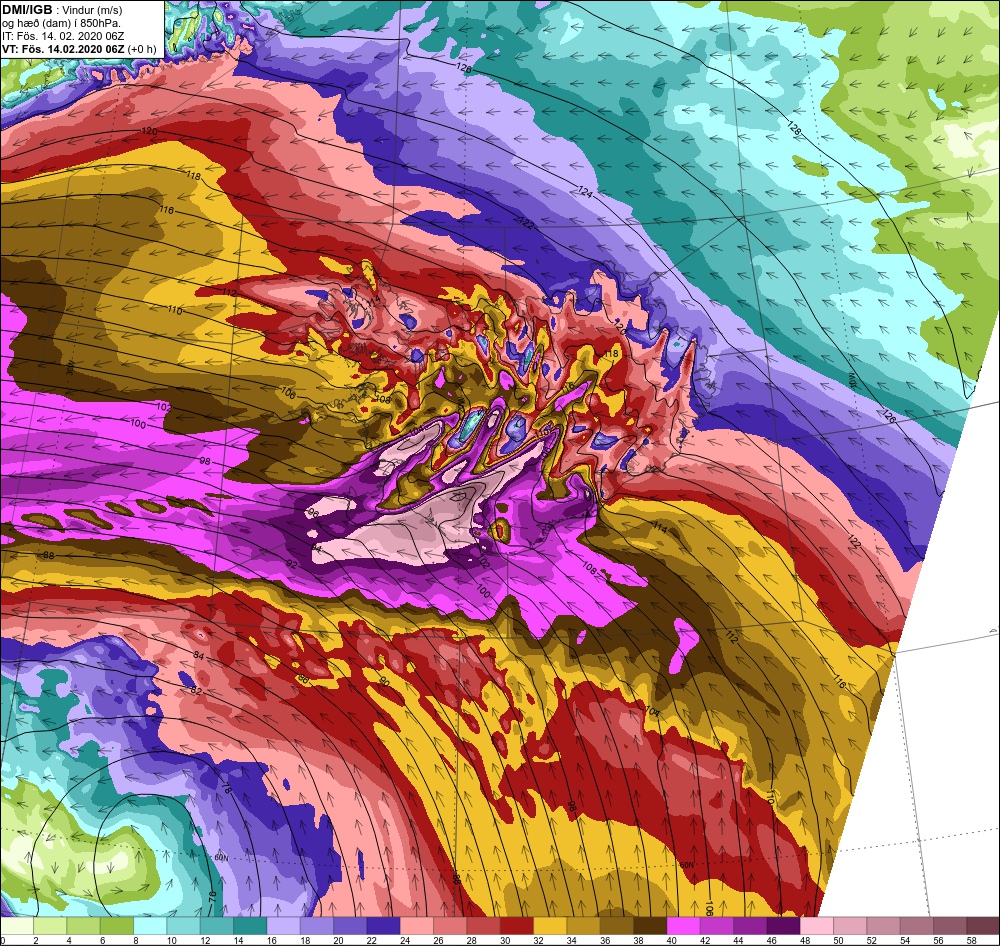
Task: Click the 84 contour height label
Action: (198, 656)
